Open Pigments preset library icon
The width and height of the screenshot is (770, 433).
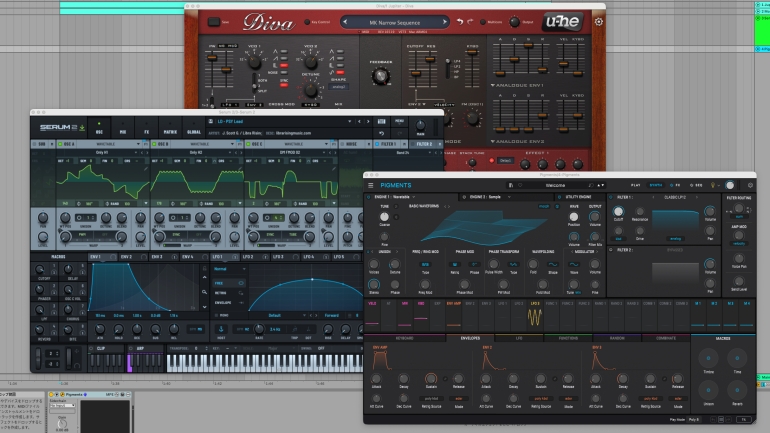coord(511,185)
